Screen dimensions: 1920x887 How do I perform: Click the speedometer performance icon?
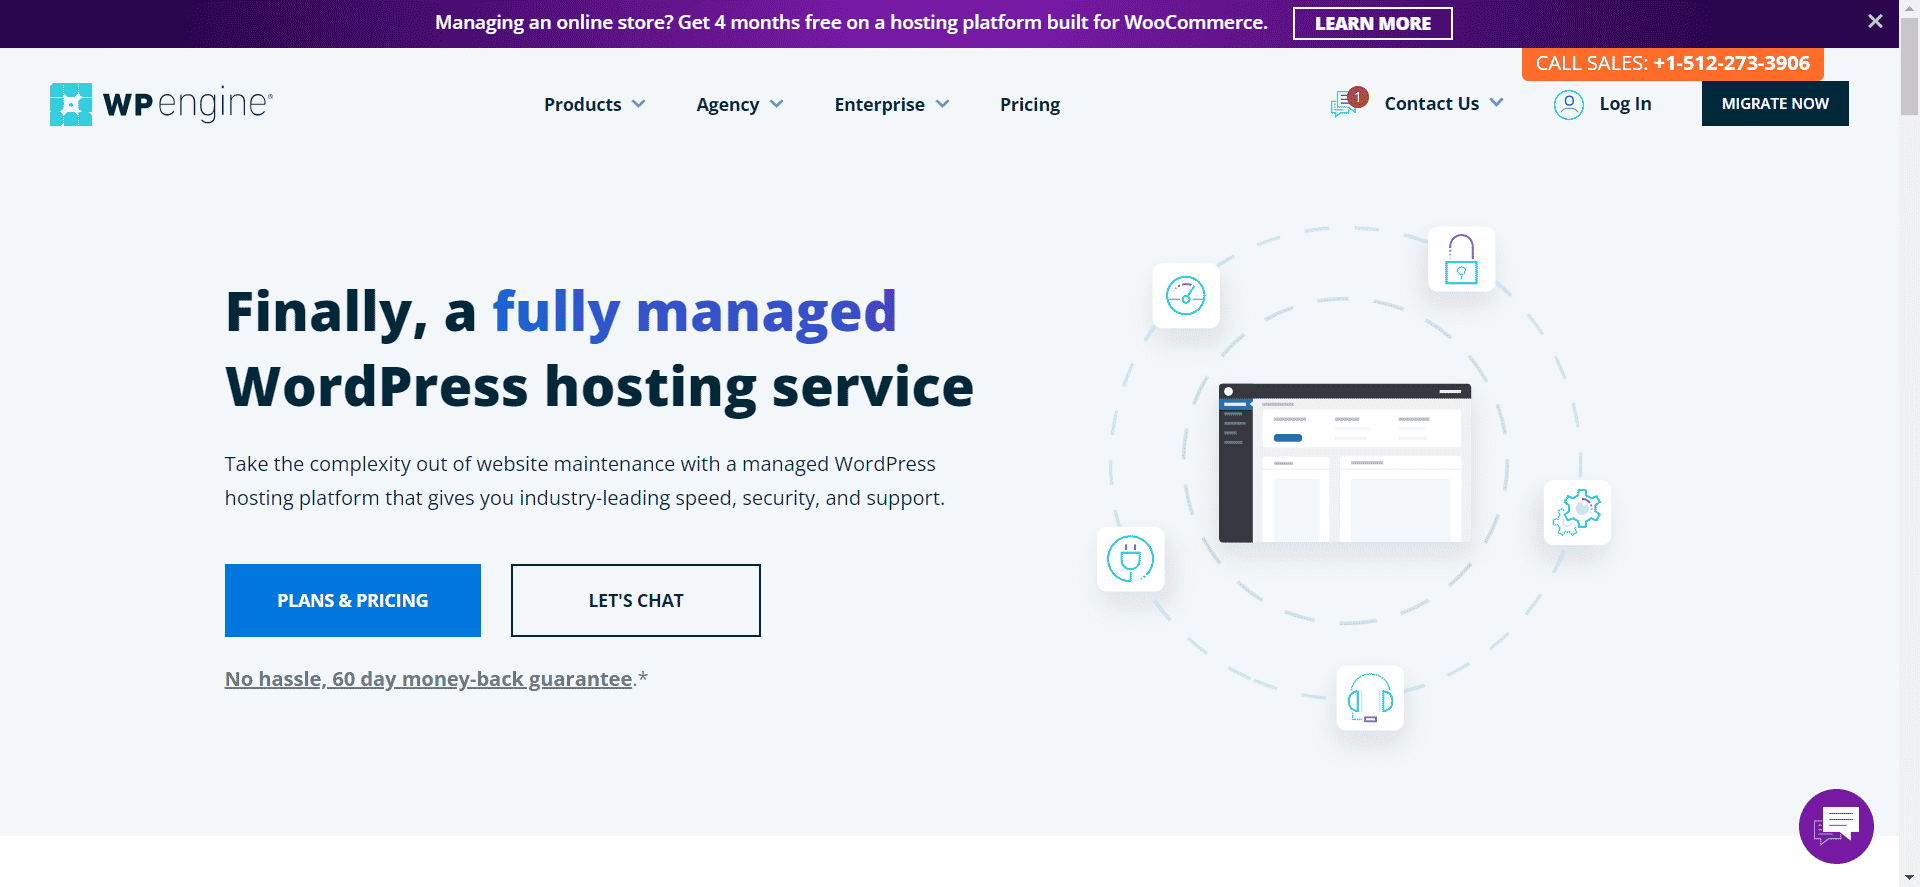[x=1186, y=295]
